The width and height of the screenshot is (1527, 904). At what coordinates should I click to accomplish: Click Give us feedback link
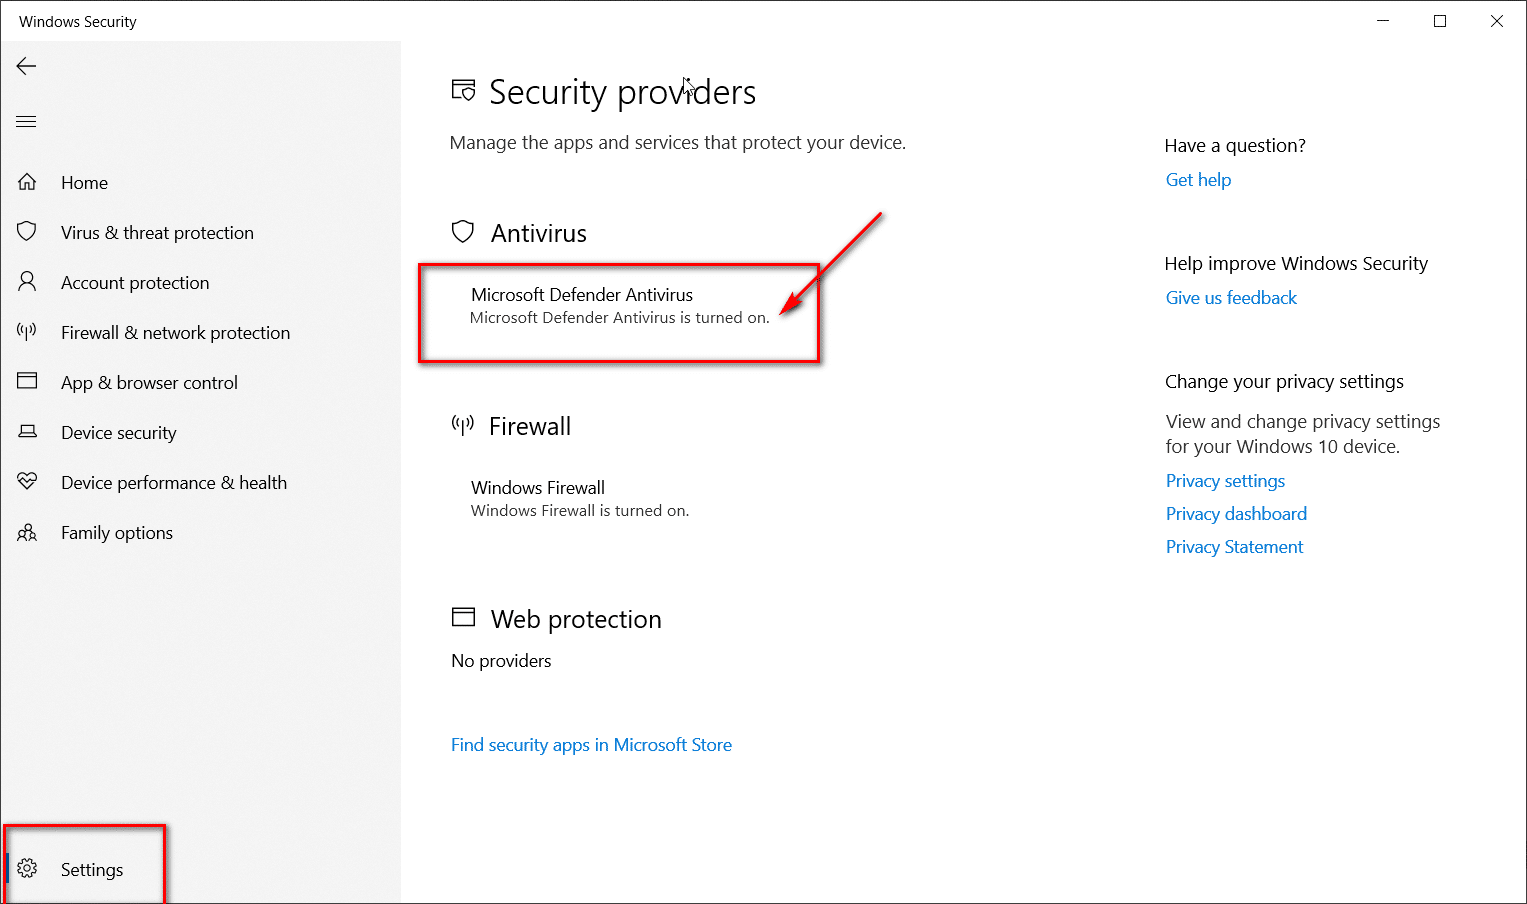click(1231, 298)
